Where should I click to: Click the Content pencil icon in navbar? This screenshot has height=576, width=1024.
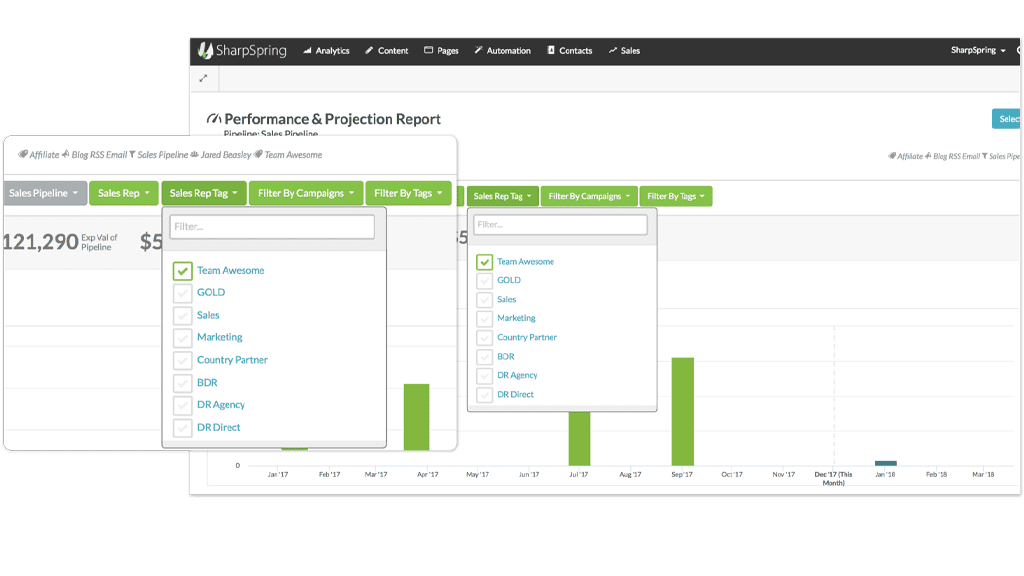pos(369,50)
